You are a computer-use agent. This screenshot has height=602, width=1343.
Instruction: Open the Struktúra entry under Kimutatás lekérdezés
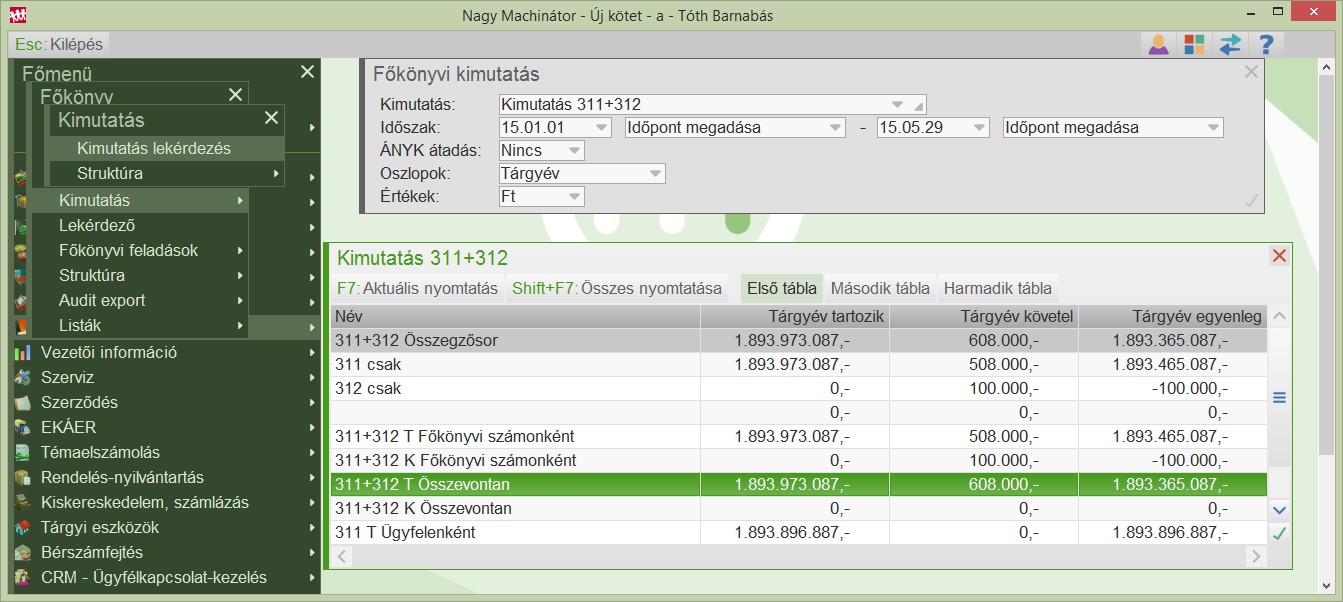167,173
